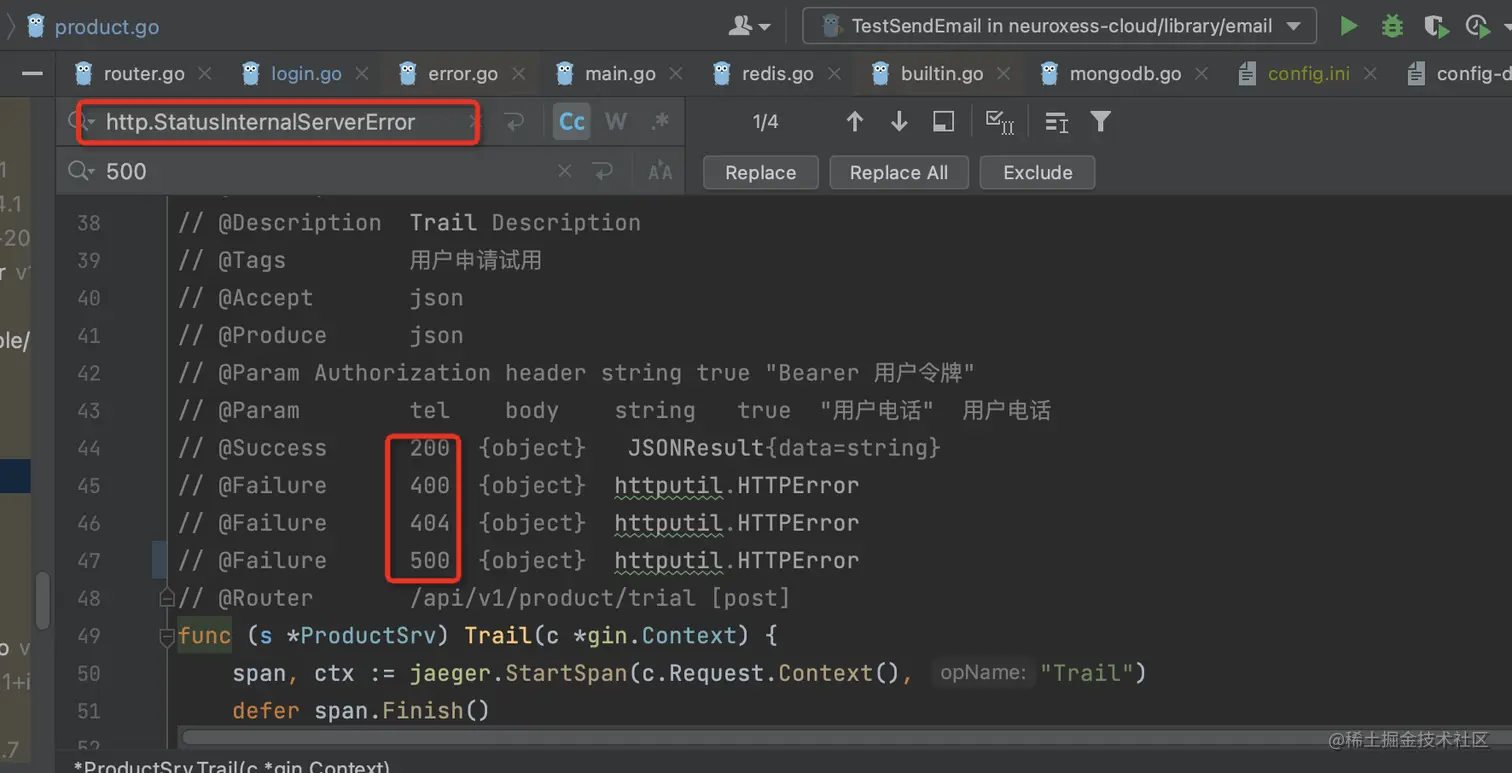Clear the replace field text
Viewport: 1512px width, 773px height.
point(565,172)
